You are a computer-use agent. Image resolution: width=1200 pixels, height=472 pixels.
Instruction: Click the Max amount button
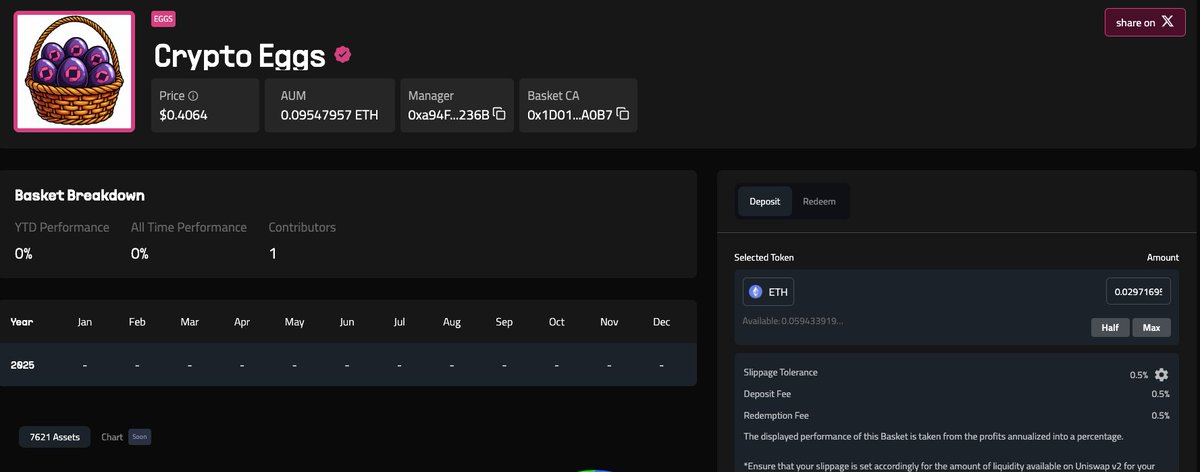(1151, 328)
